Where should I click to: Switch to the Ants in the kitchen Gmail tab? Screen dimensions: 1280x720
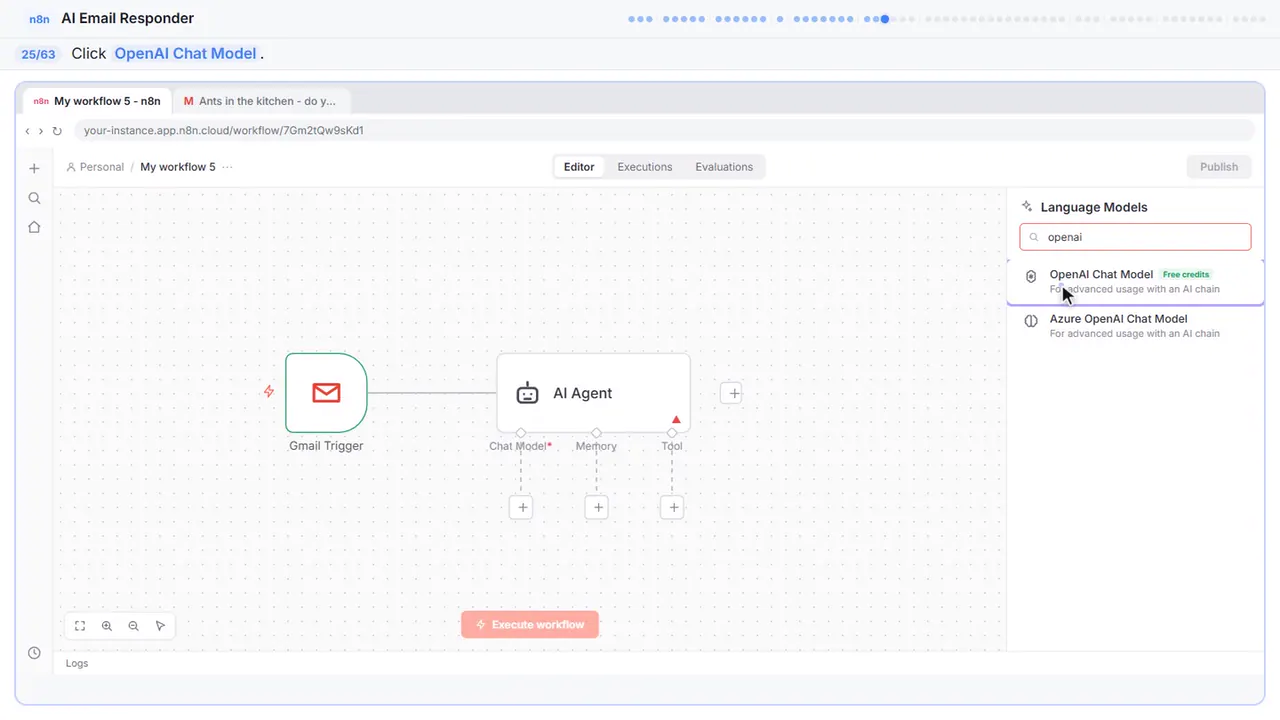pyautogui.click(x=261, y=101)
